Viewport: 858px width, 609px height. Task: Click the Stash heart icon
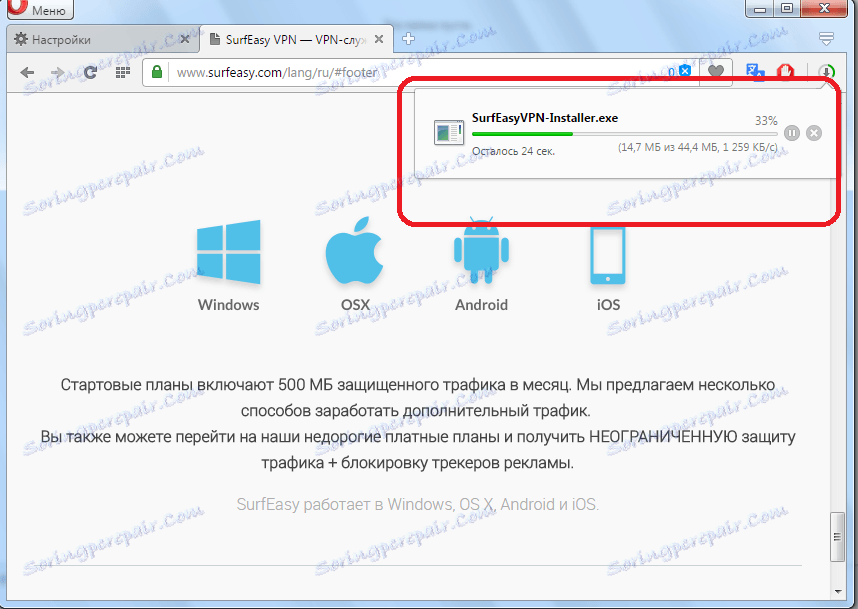(x=717, y=70)
